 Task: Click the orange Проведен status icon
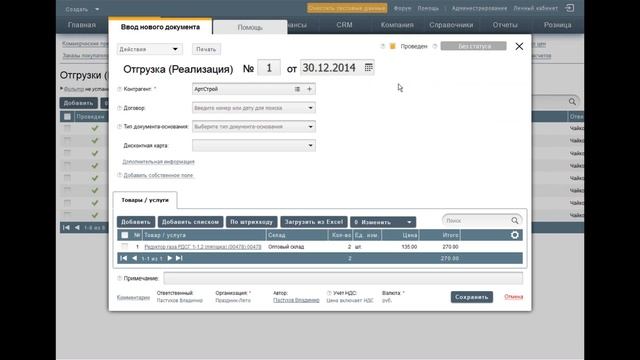(x=393, y=46)
